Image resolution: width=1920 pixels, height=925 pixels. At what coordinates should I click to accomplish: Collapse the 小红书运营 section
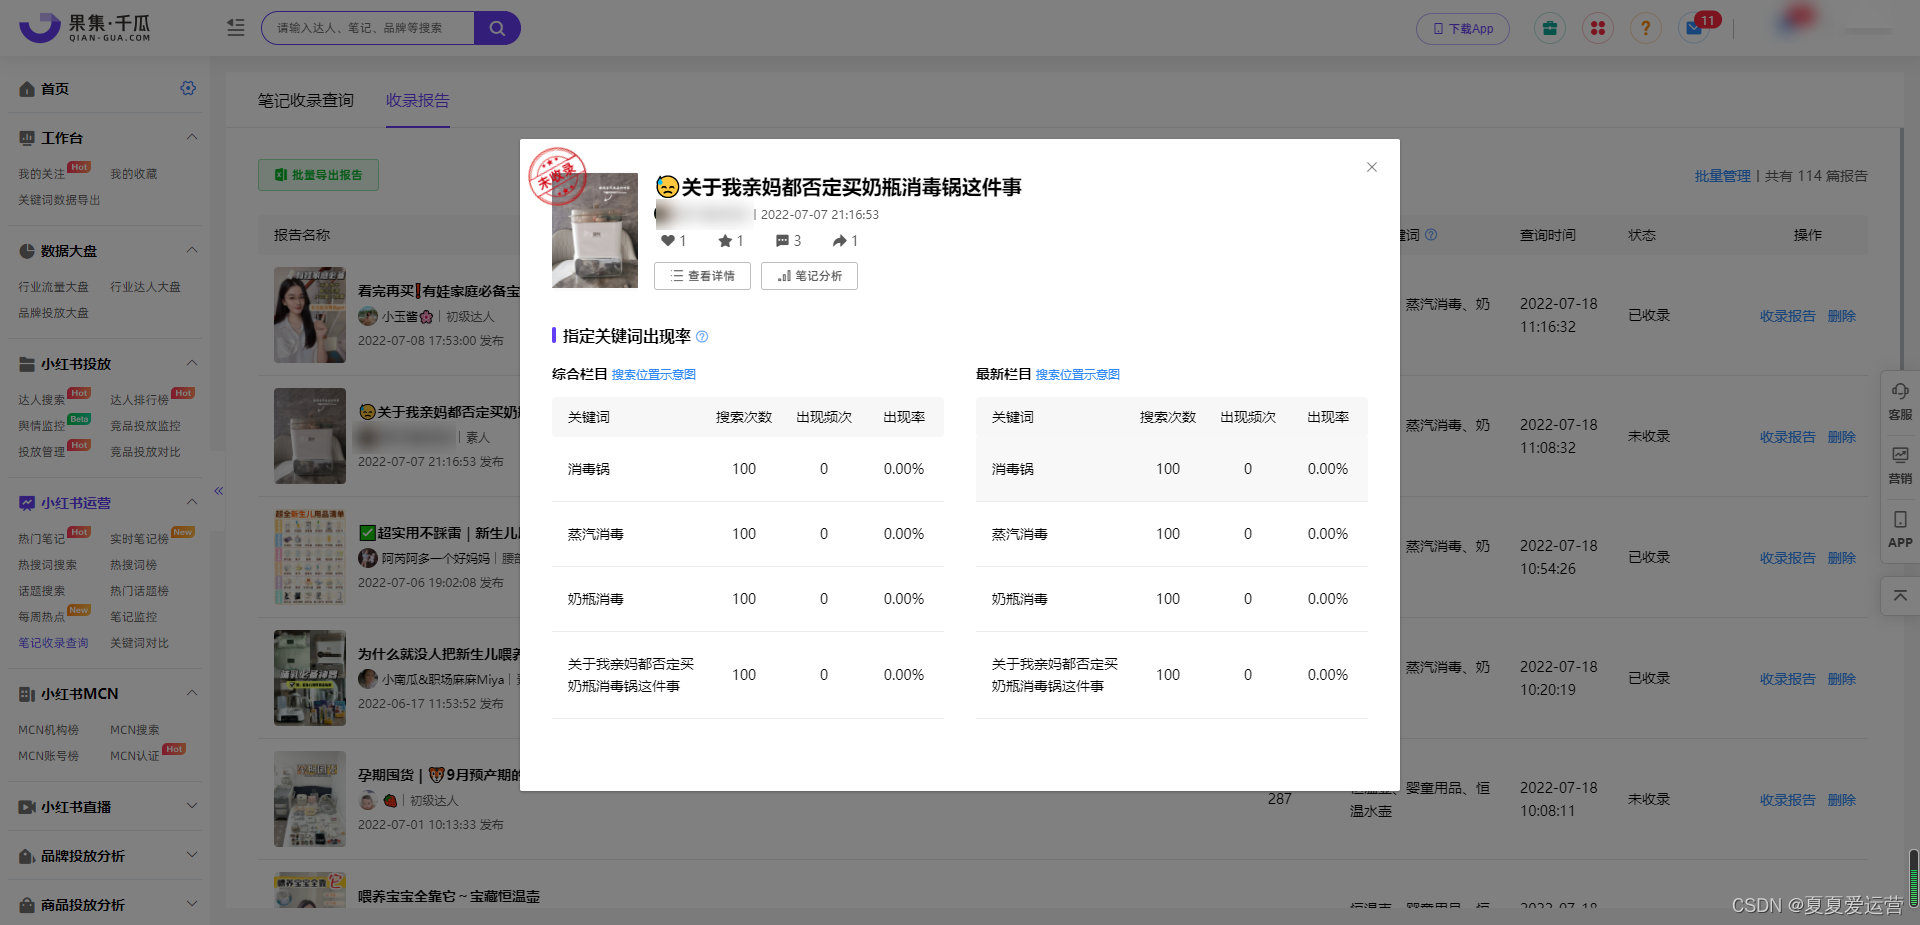192,502
